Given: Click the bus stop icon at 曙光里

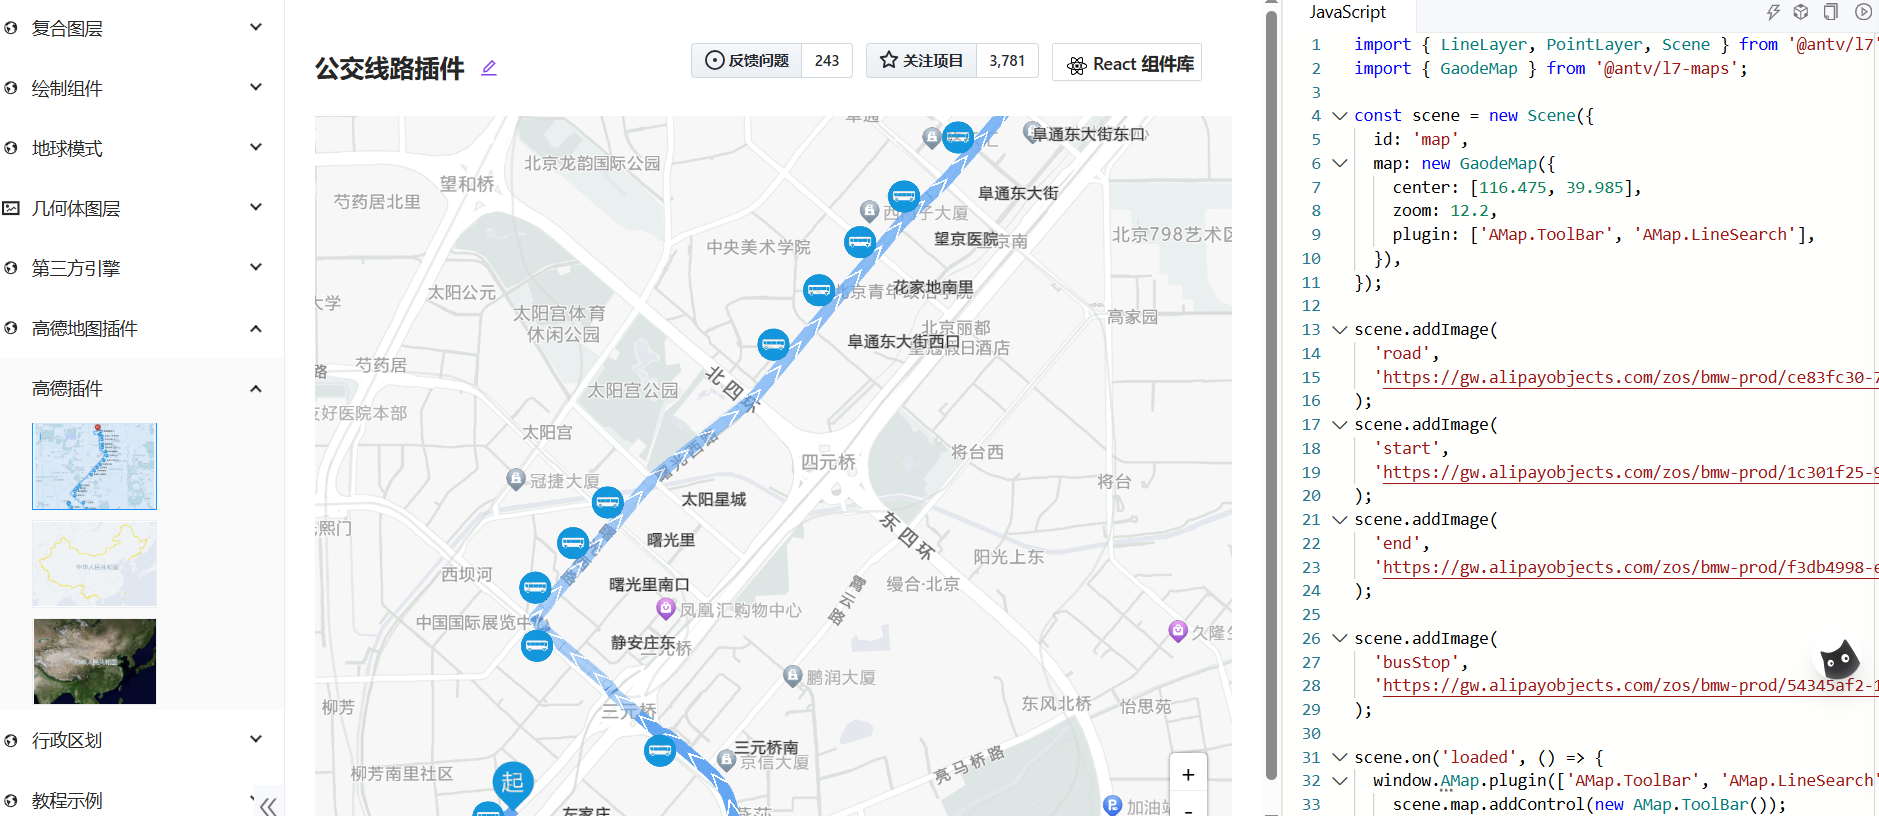Looking at the screenshot, I should pos(573,543).
